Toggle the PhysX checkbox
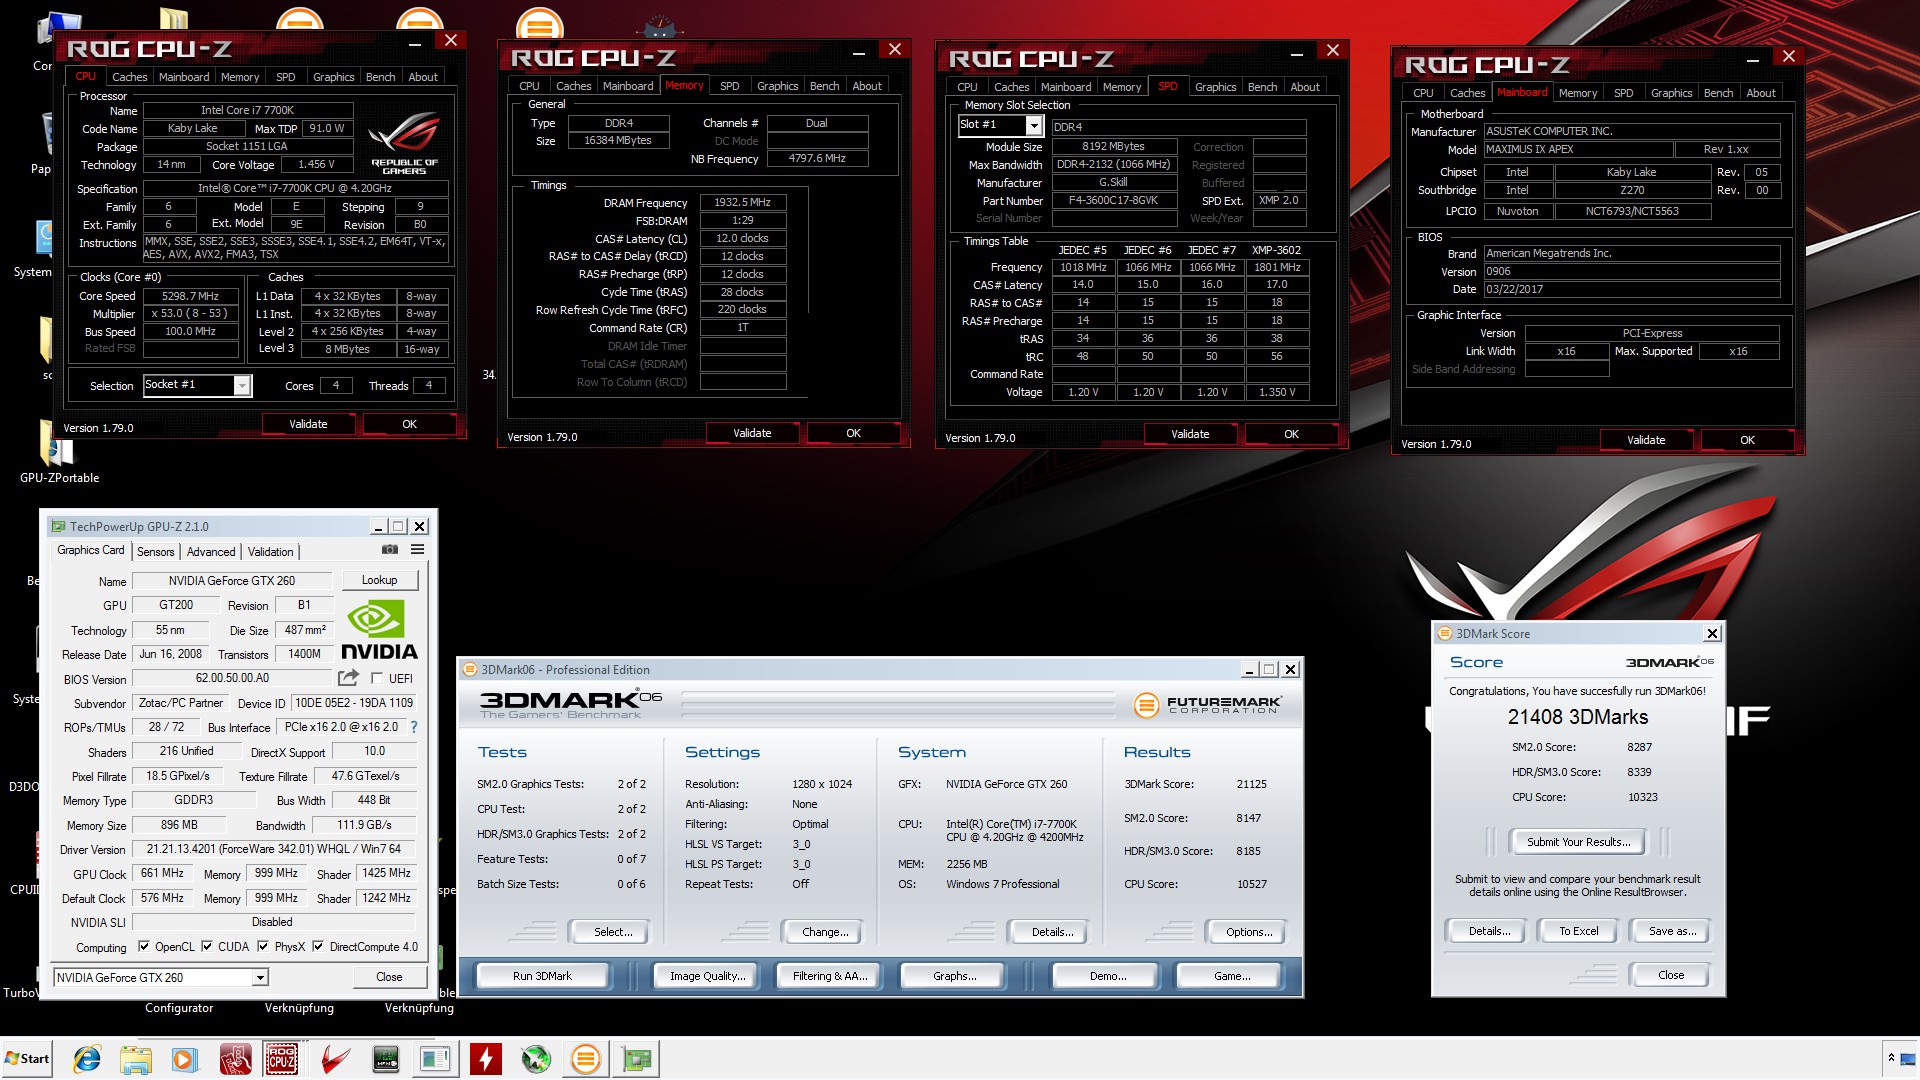The image size is (1920, 1080). point(263,946)
